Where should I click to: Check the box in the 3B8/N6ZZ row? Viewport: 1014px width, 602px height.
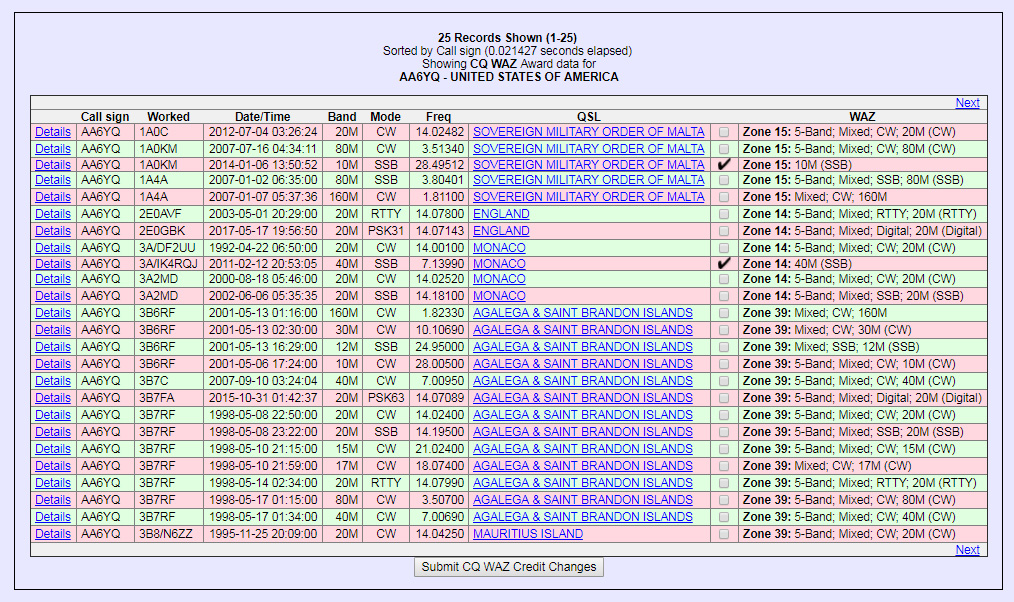pos(724,534)
